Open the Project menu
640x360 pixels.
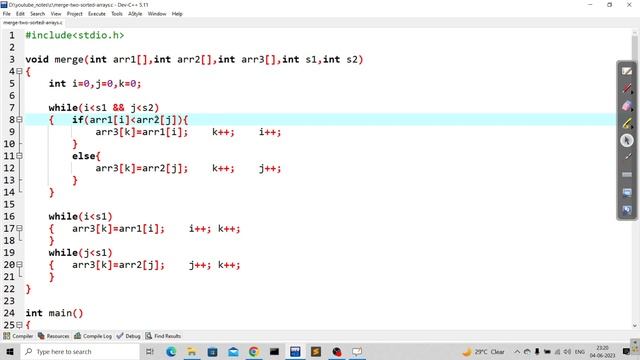tap(75, 14)
